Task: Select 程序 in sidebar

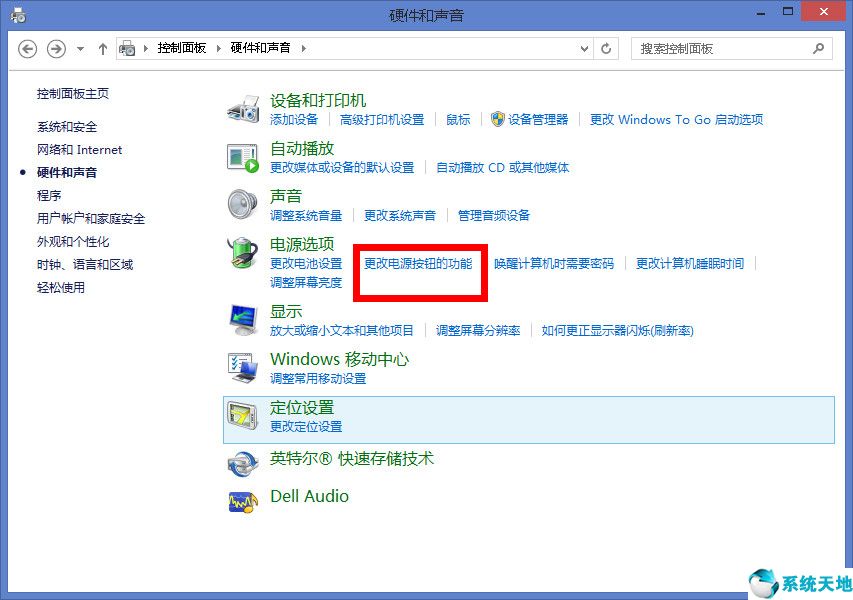Action: coord(49,195)
